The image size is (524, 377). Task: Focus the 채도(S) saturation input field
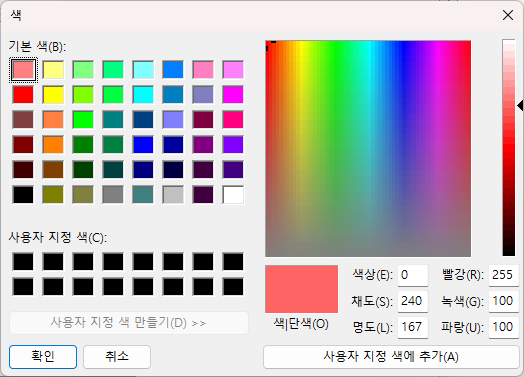tap(413, 301)
